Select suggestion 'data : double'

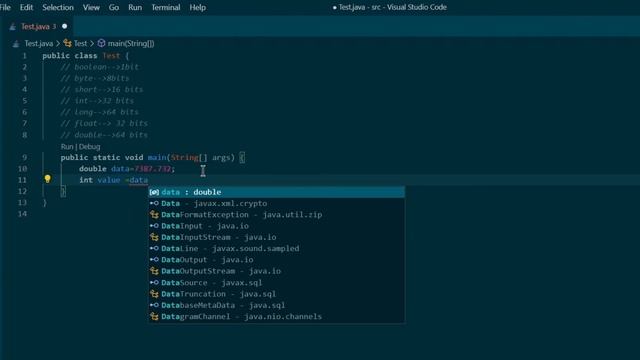click(x=276, y=192)
